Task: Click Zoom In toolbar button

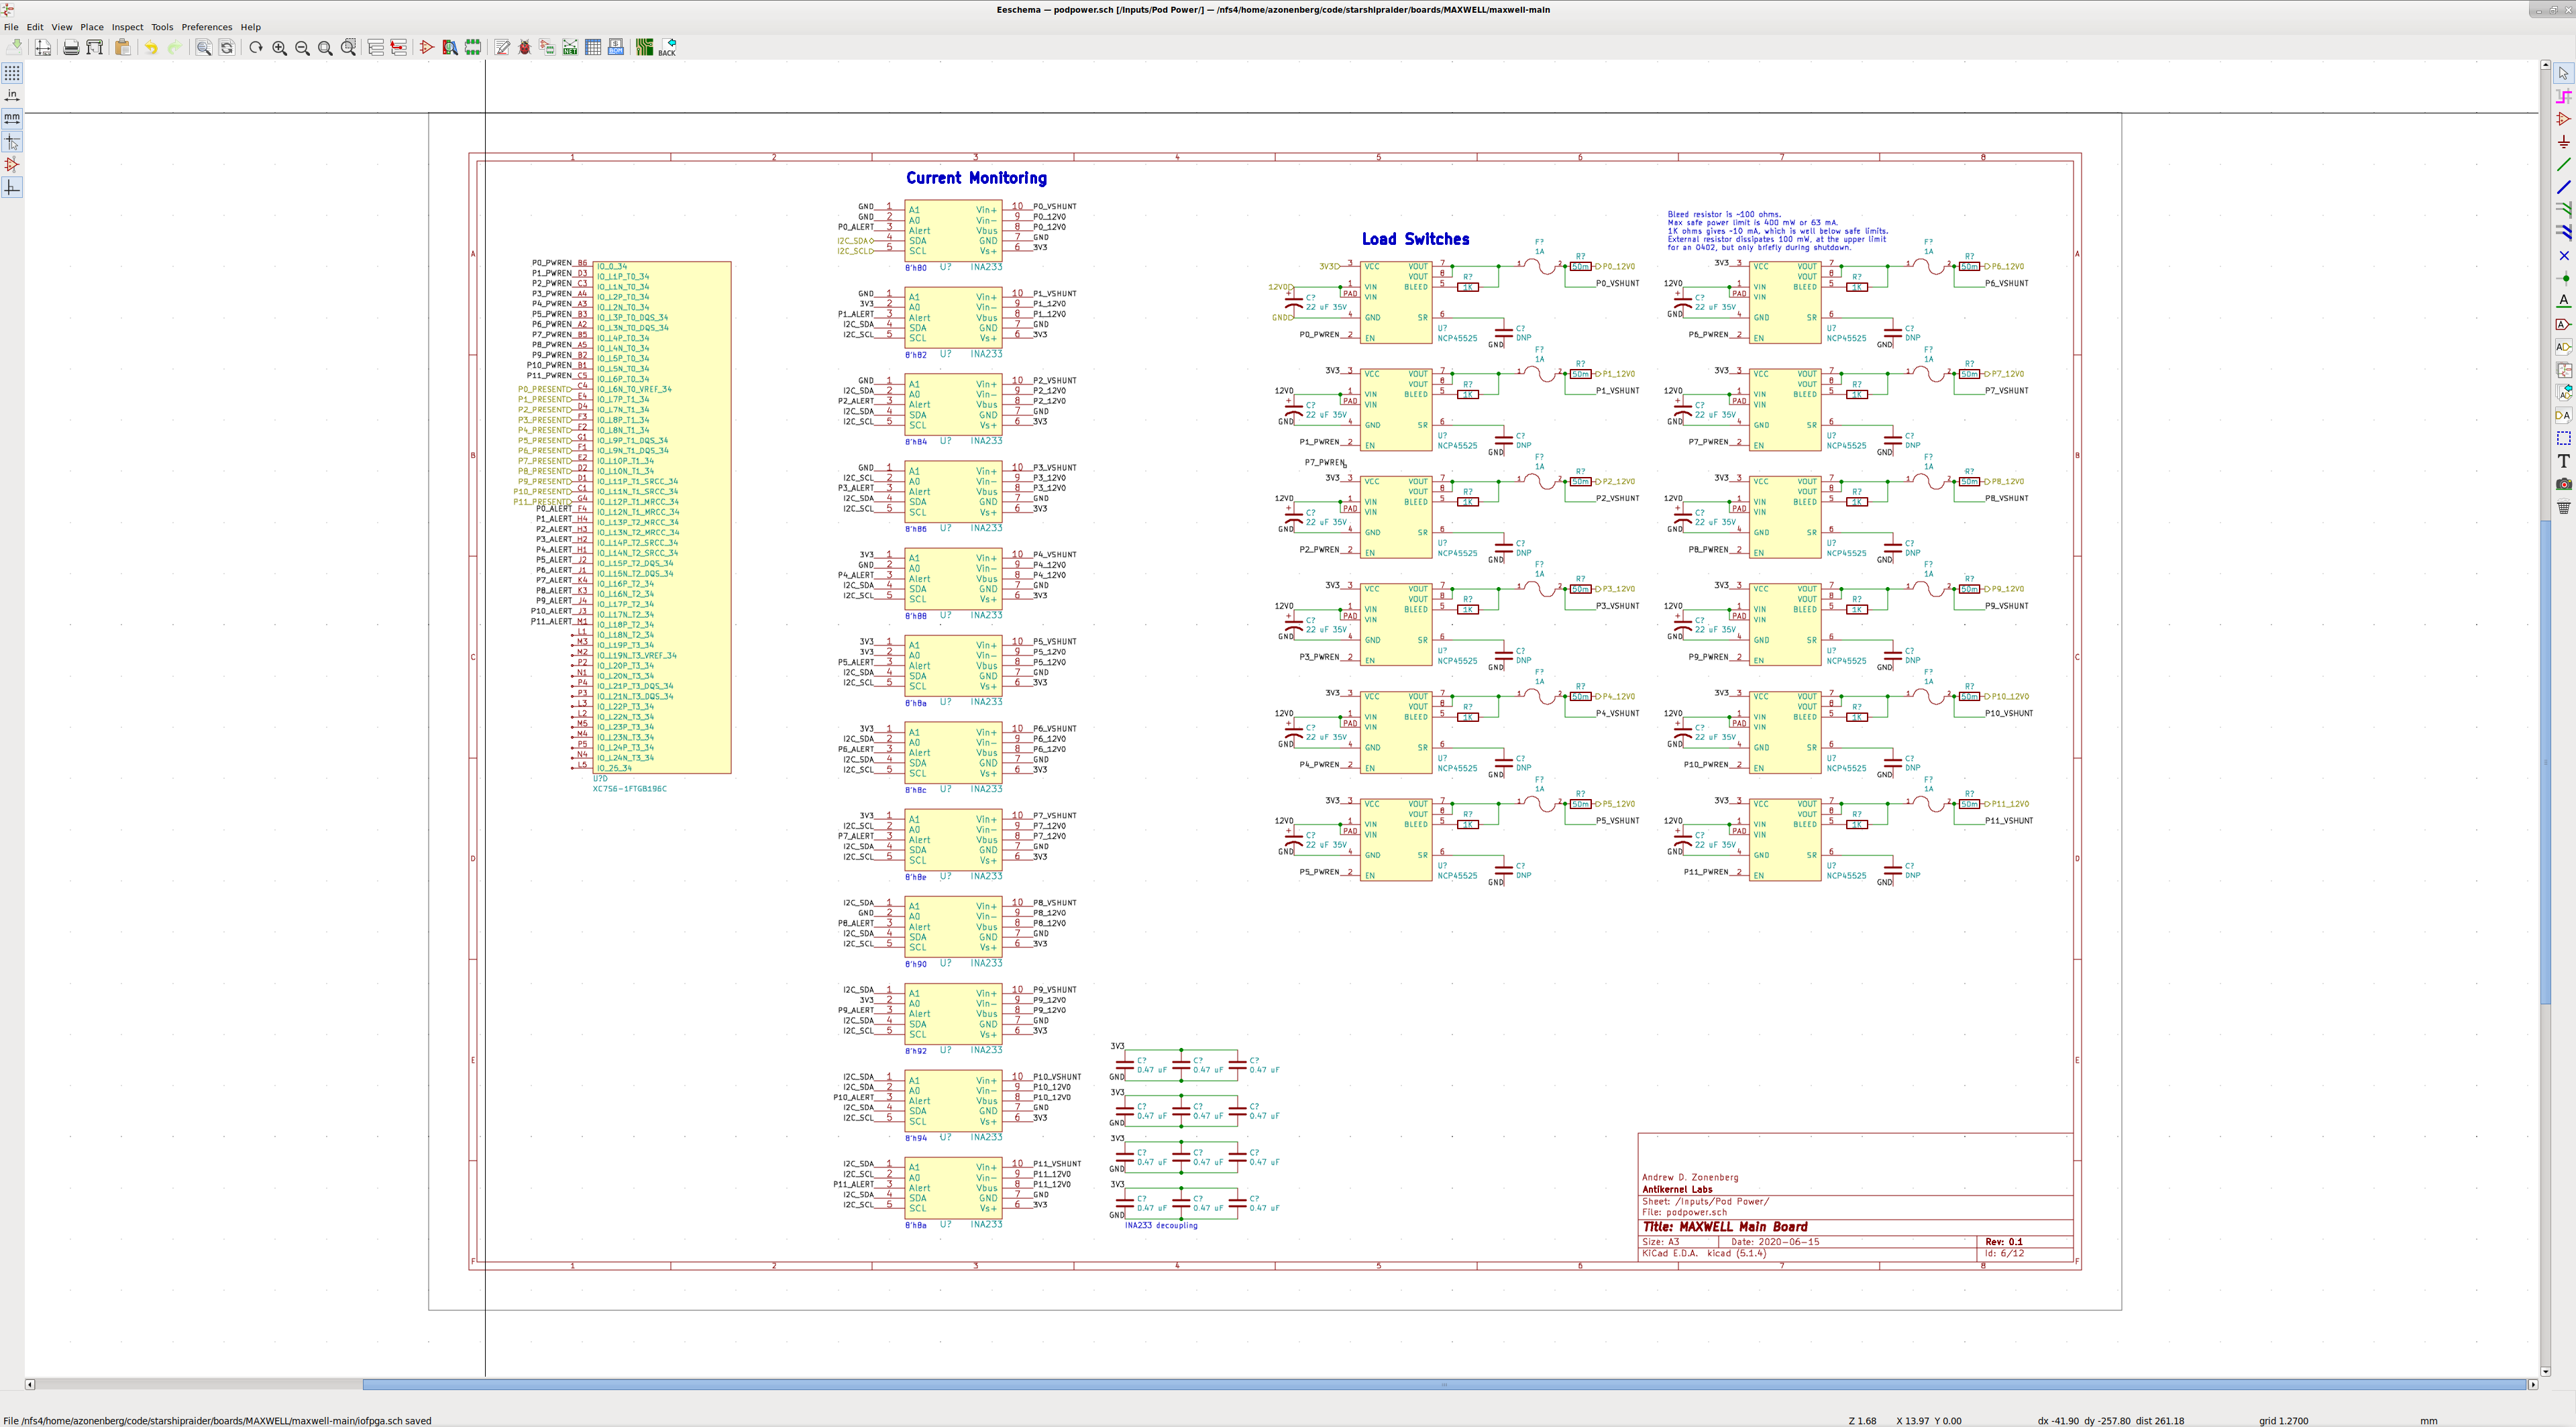Action: click(x=280, y=48)
